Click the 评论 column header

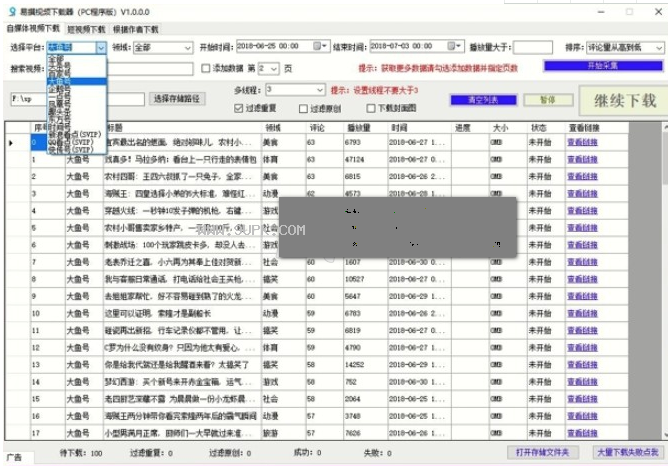(325, 127)
